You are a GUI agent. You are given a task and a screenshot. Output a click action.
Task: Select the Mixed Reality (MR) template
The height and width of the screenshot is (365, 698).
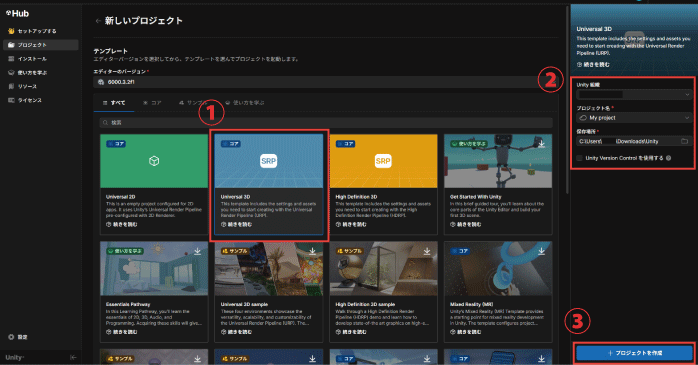pyautogui.click(x=498, y=292)
